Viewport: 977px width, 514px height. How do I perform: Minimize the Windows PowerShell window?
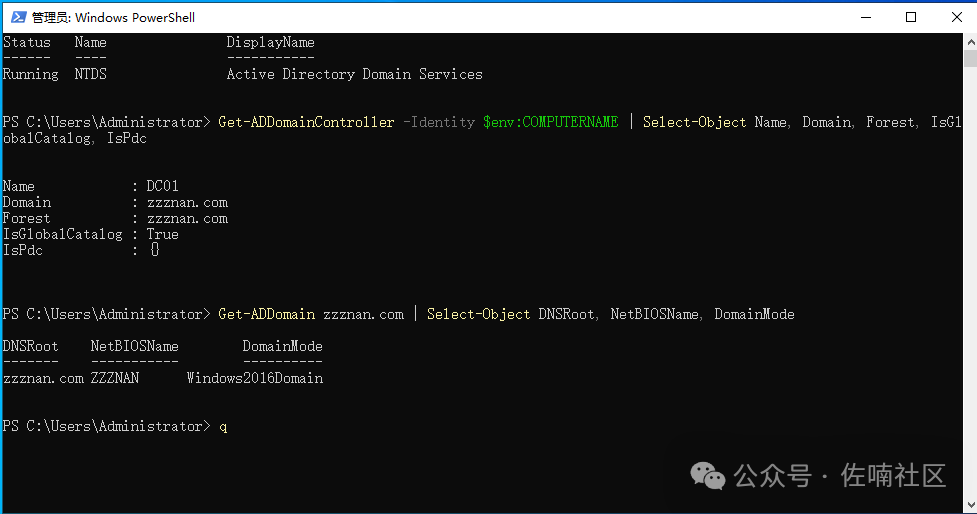(865, 17)
